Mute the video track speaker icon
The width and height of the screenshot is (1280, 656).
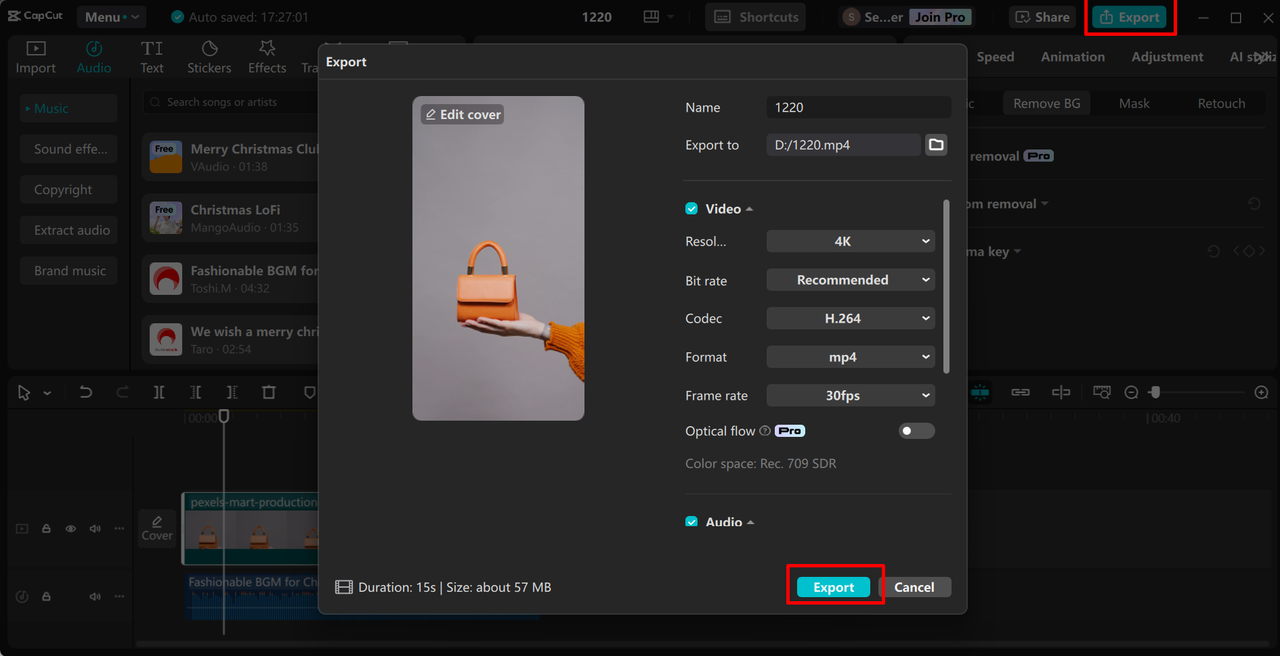95,528
